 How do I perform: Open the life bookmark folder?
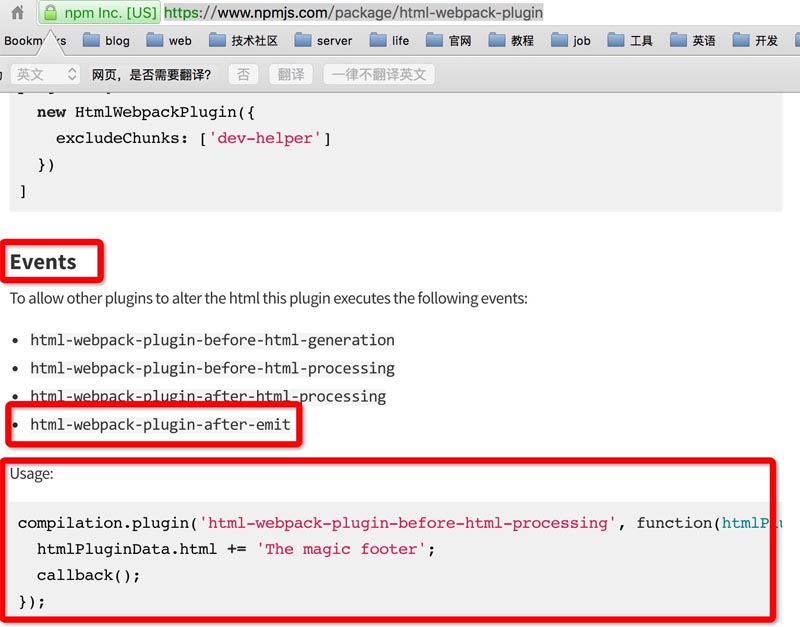click(x=389, y=41)
